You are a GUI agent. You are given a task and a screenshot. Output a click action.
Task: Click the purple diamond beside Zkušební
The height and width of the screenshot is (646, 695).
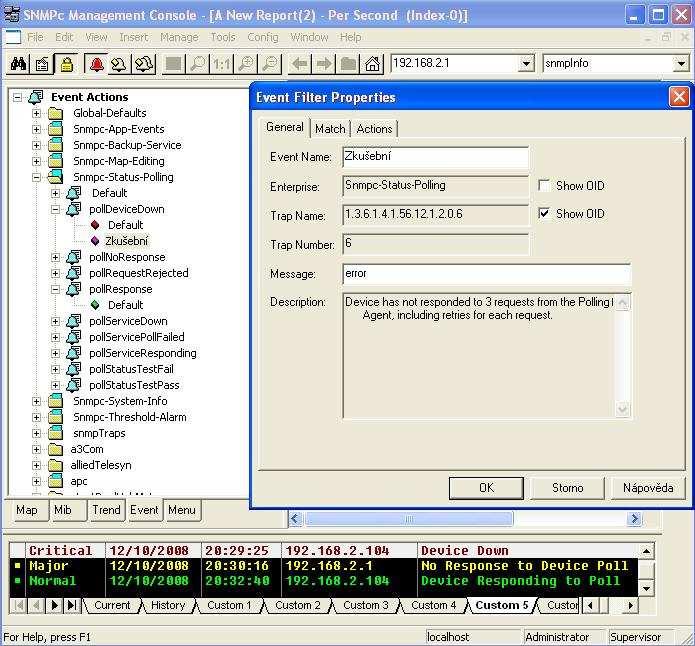pos(95,241)
